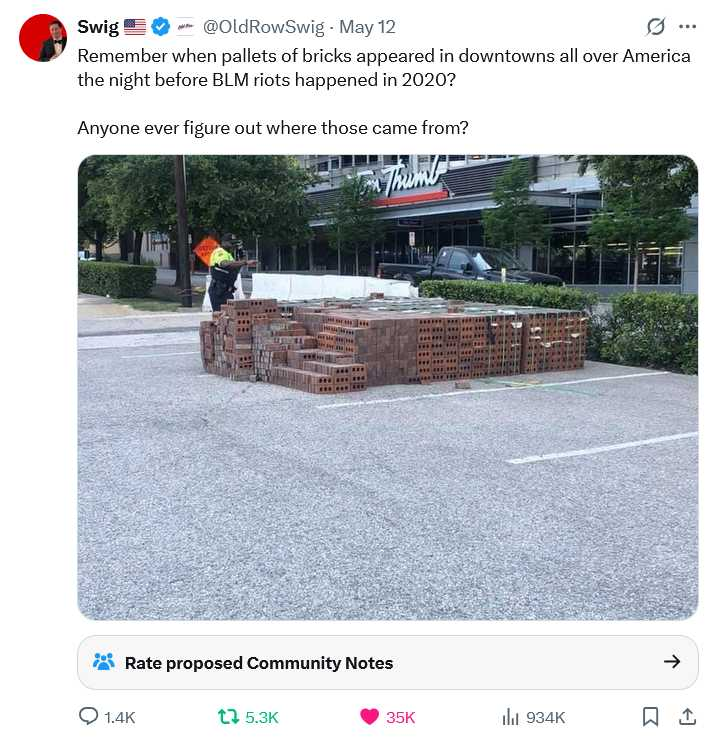Click the Grok explain-post icon
This screenshot has width=717, height=742.
656,26
